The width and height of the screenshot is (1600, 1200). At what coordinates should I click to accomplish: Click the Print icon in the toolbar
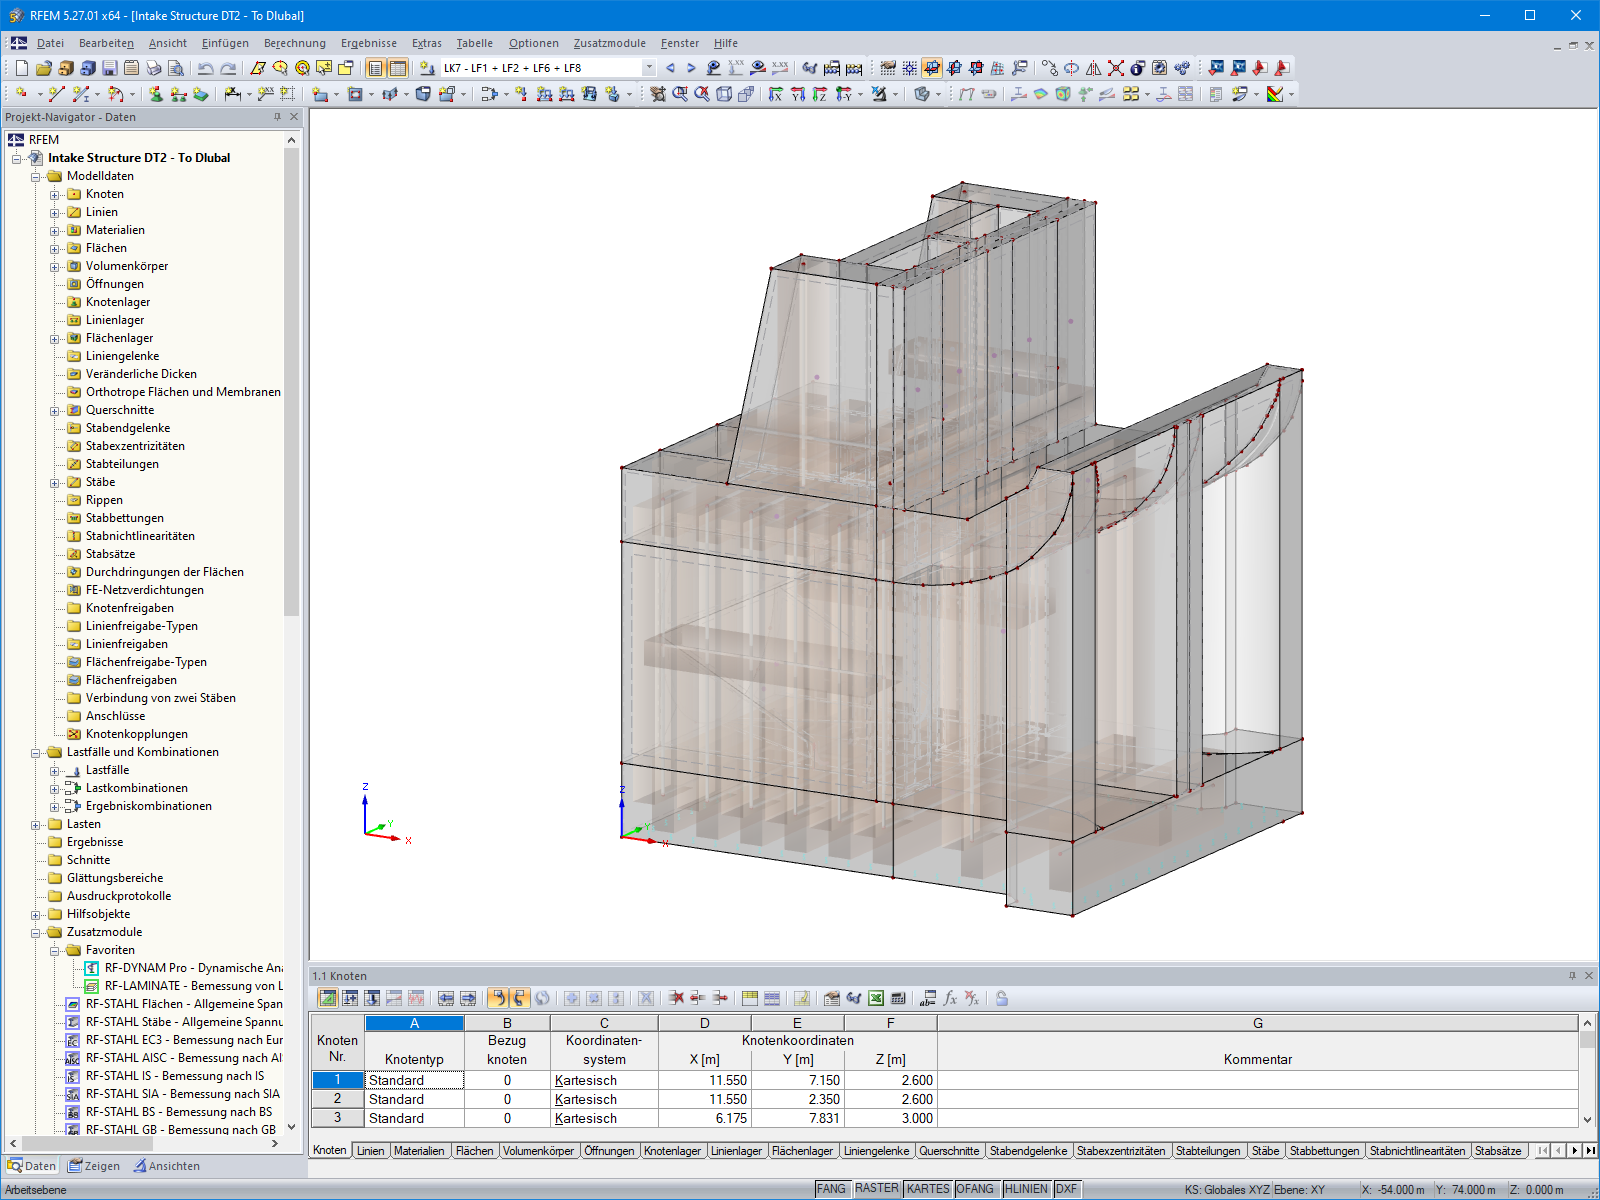(x=154, y=67)
